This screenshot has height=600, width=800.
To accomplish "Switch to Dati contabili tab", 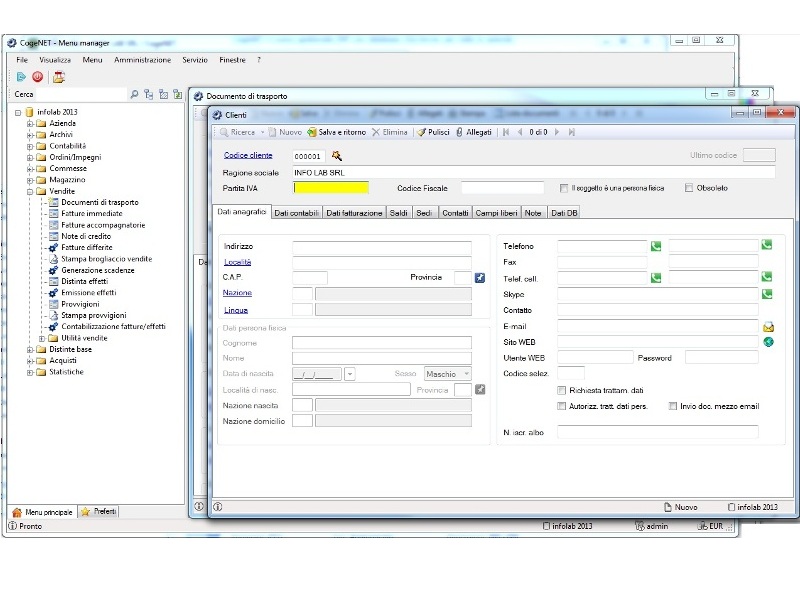I will click(296, 213).
